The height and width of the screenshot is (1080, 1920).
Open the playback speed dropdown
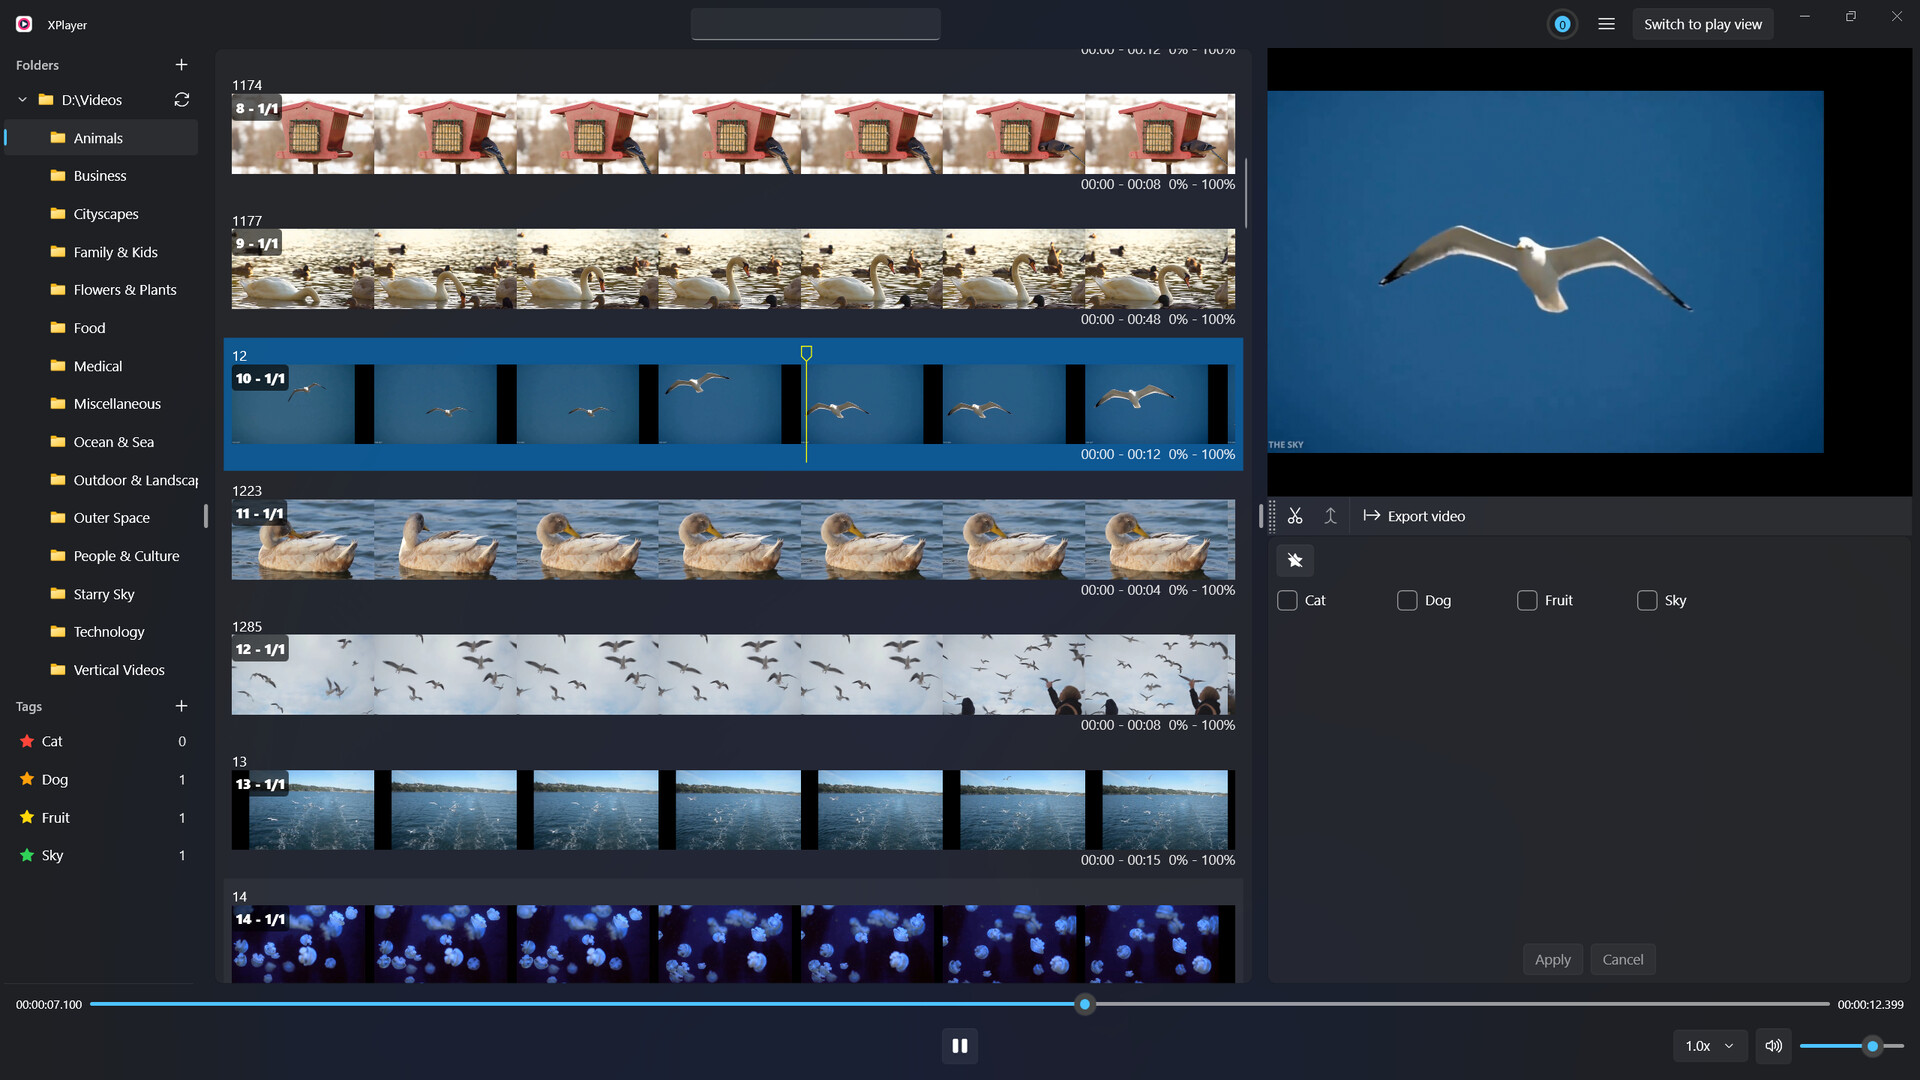click(1709, 1045)
